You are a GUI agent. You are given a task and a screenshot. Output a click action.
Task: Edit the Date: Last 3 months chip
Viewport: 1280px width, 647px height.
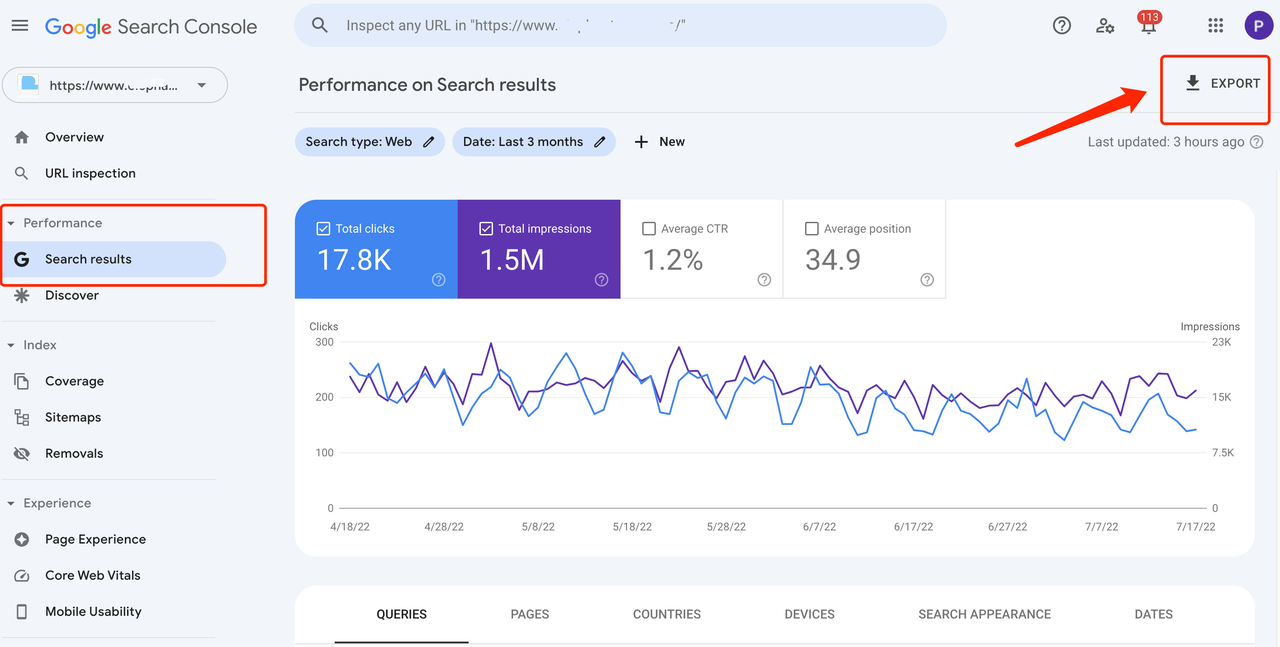534,142
